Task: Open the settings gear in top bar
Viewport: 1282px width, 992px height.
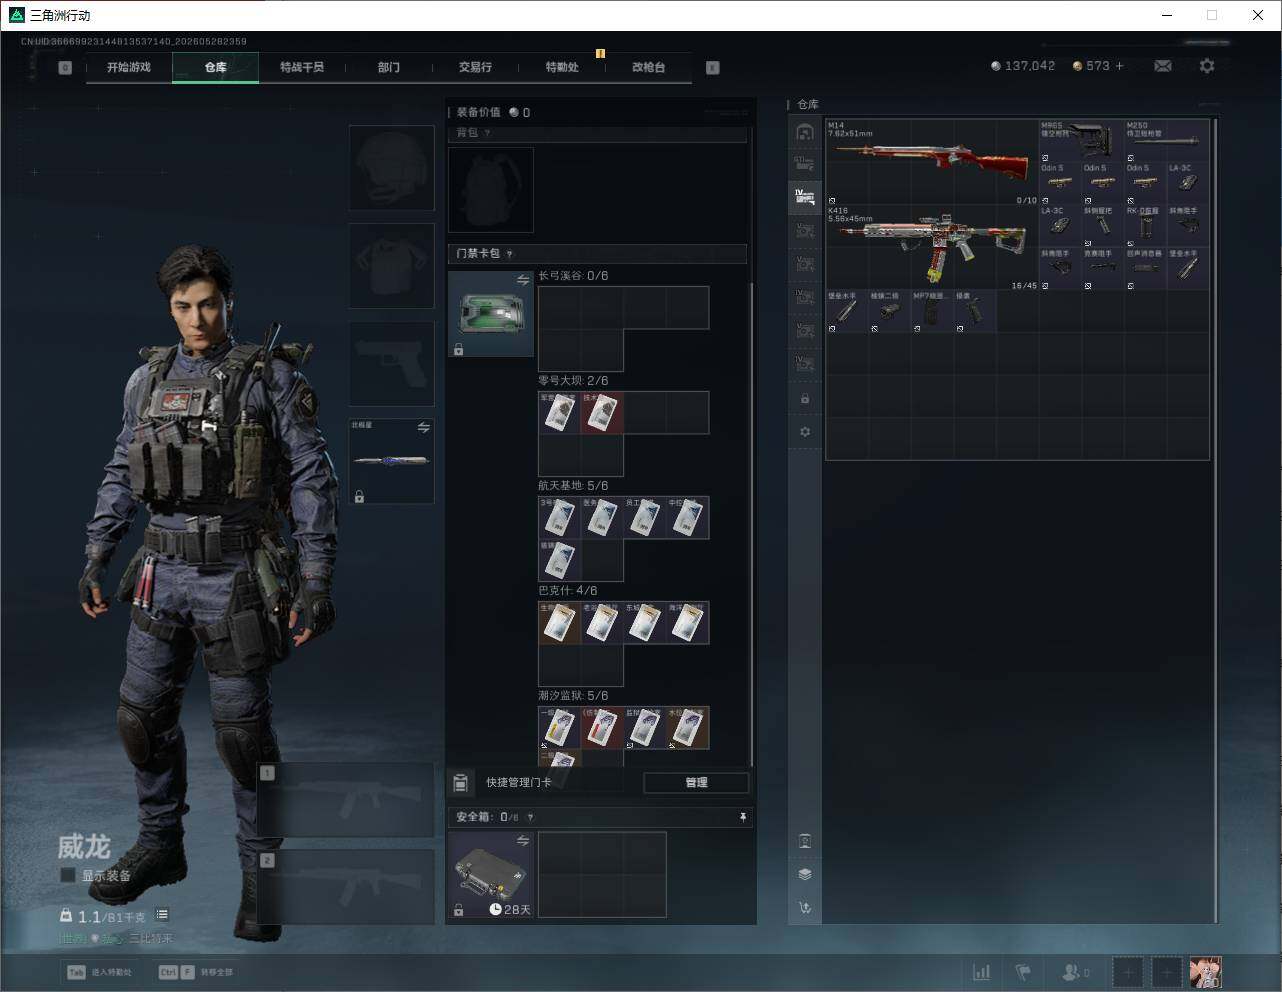Action: coord(1207,66)
